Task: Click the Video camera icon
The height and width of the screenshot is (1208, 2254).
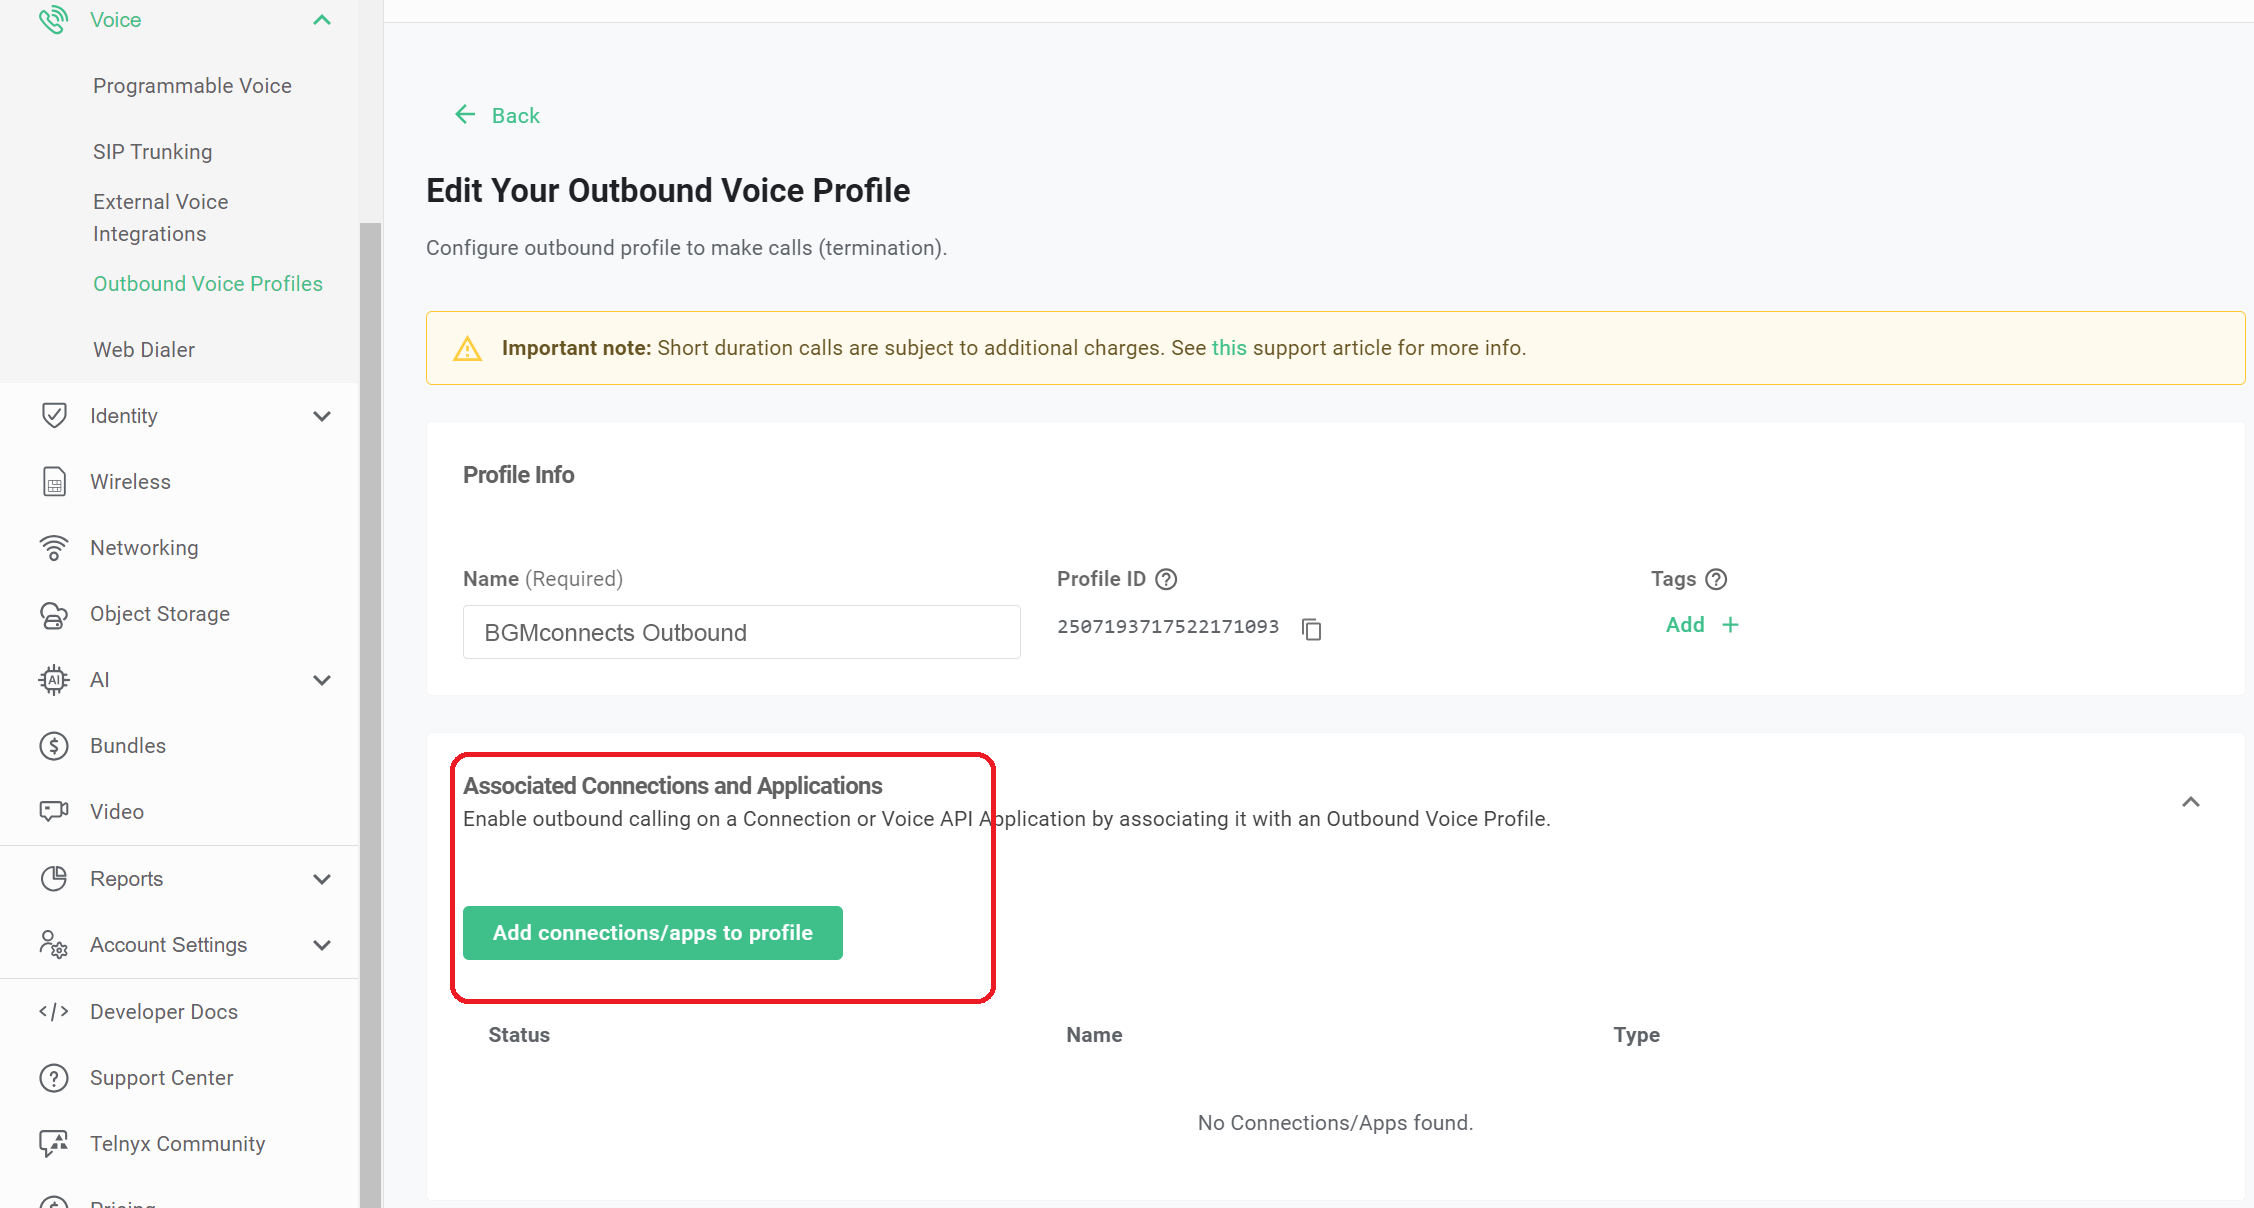Action: (54, 811)
